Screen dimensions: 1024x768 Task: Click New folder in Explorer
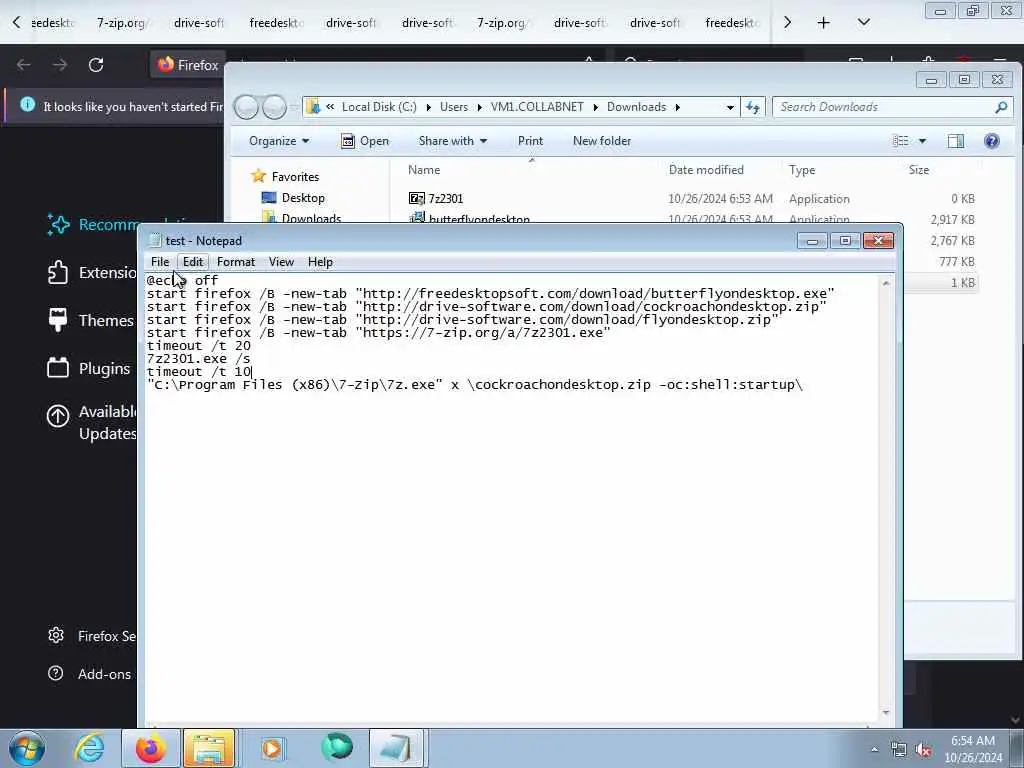601,141
